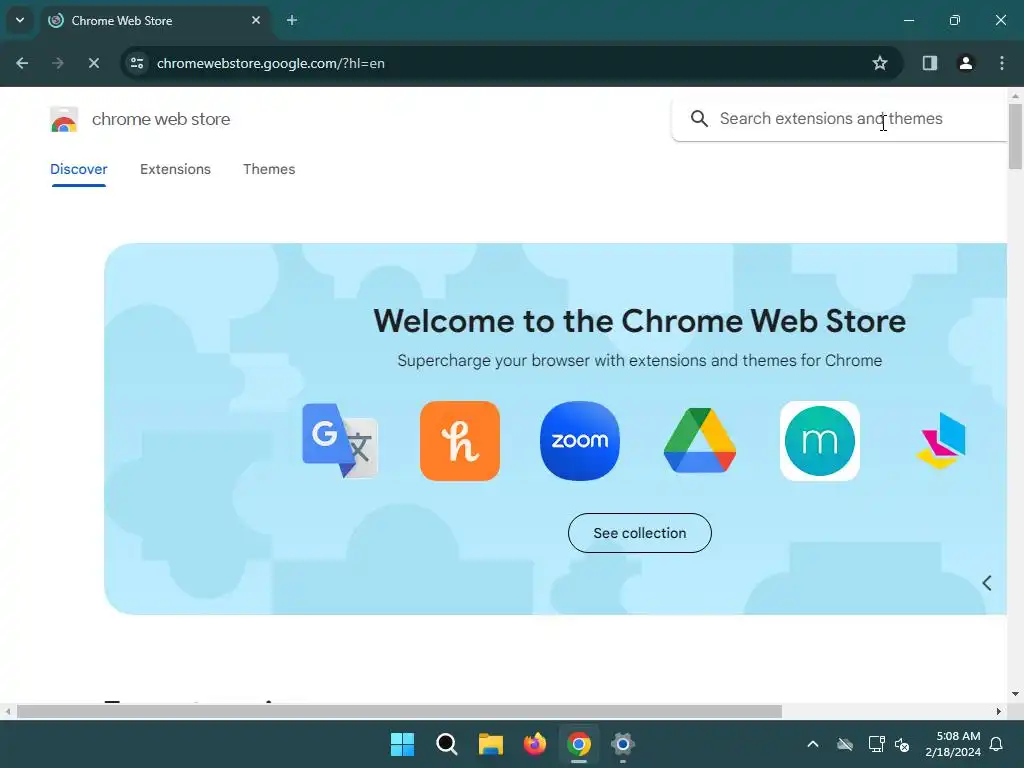Click the horizontal scrollbar thumb

pyautogui.click(x=399, y=711)
